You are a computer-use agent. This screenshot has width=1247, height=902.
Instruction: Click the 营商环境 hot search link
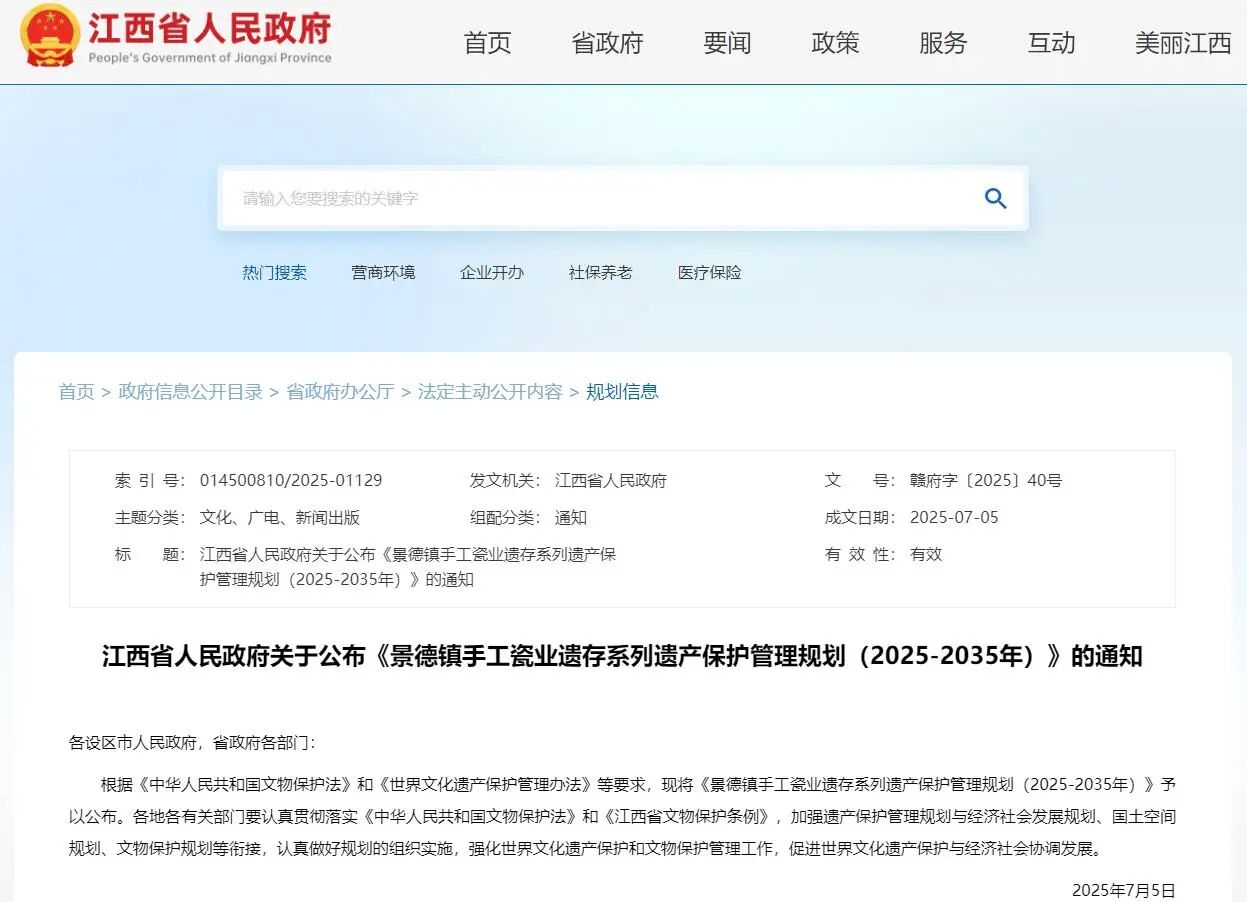(x=383, y=272)
